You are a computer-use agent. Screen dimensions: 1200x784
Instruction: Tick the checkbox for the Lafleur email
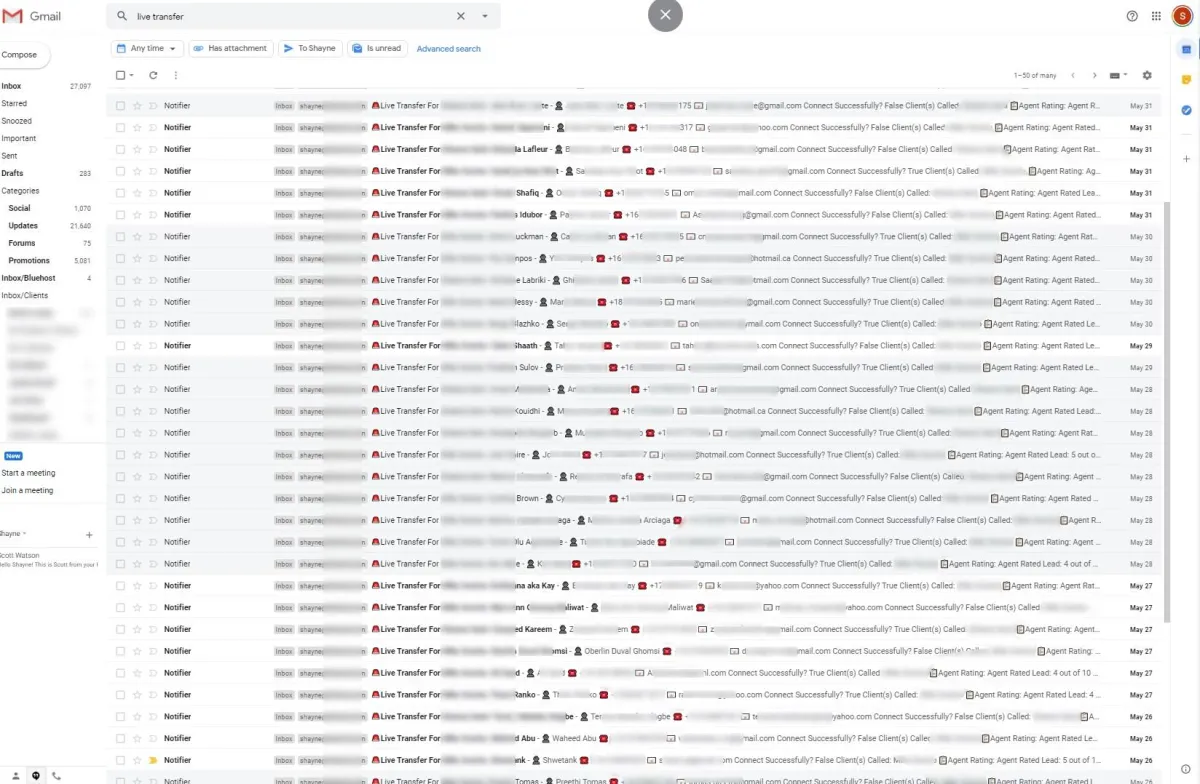tap(120, 149)
